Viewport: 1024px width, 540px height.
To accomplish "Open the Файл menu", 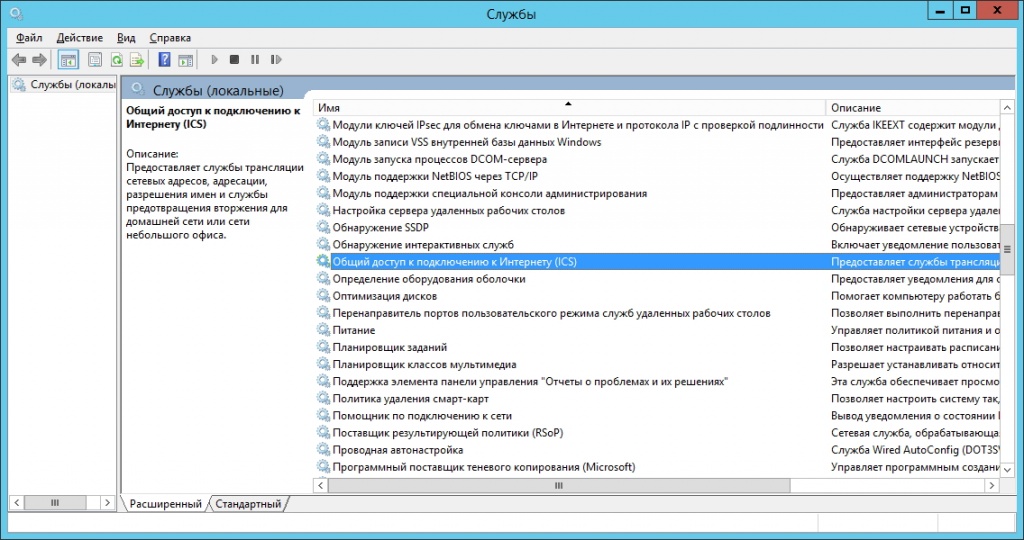I will [29, 38].
